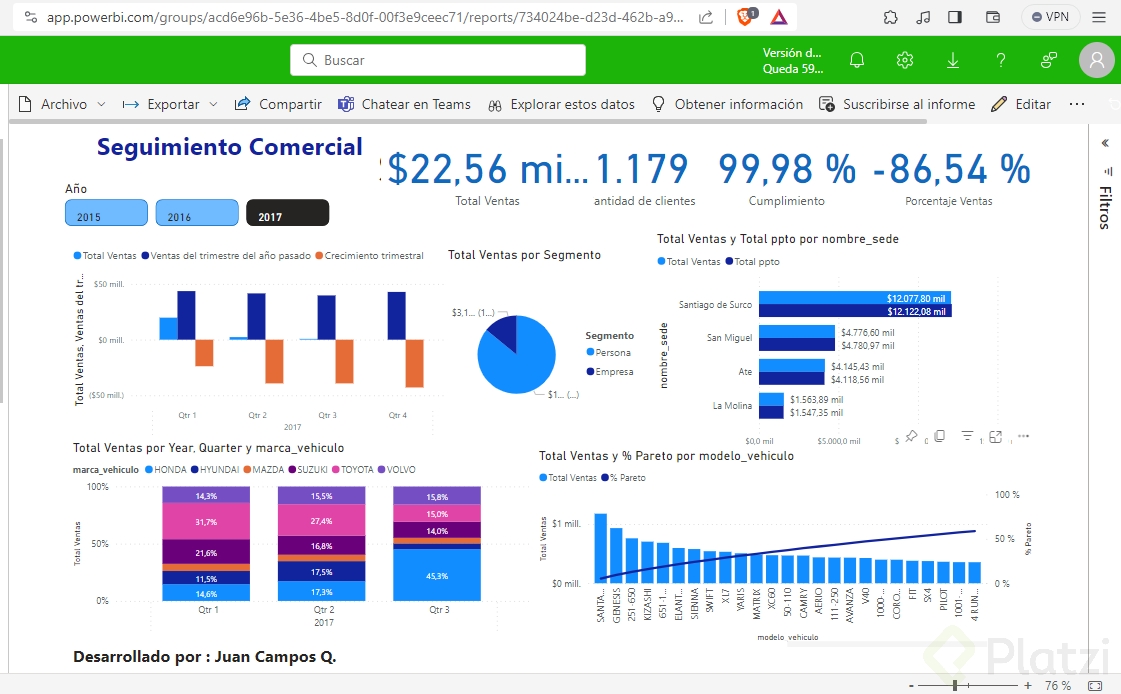The image size is (1121, 694).
Task: Open focus mode on the sede chart
Action: click(x=996, y=436)
